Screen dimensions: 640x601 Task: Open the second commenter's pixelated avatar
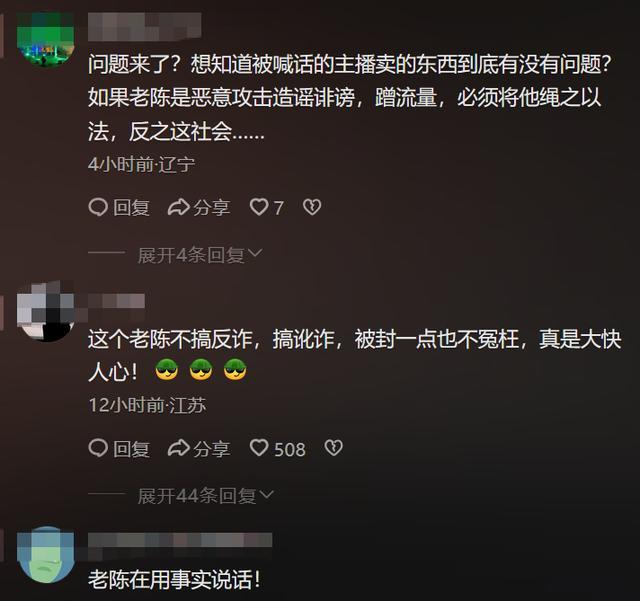click(46, 312)
